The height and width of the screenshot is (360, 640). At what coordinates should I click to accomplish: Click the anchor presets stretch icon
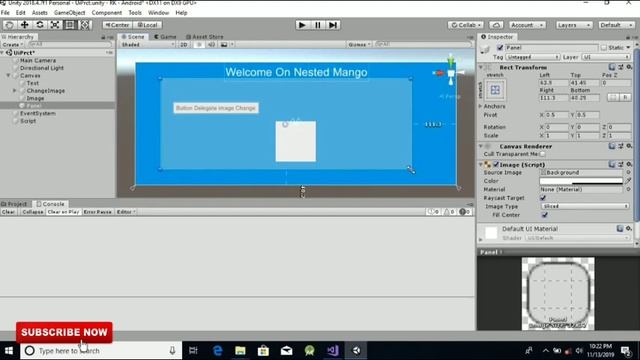click(x=495, y=90)
